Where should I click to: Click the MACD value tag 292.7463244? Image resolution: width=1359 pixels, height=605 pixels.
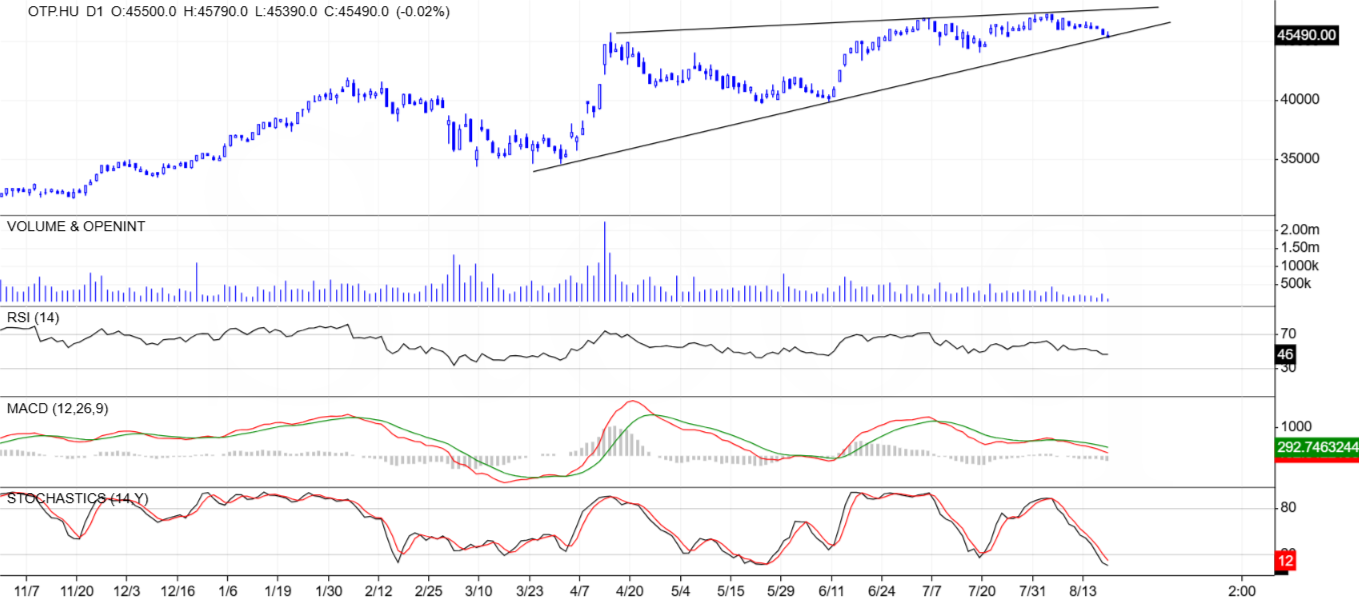pyautogui.click(x=1317, y=450)
